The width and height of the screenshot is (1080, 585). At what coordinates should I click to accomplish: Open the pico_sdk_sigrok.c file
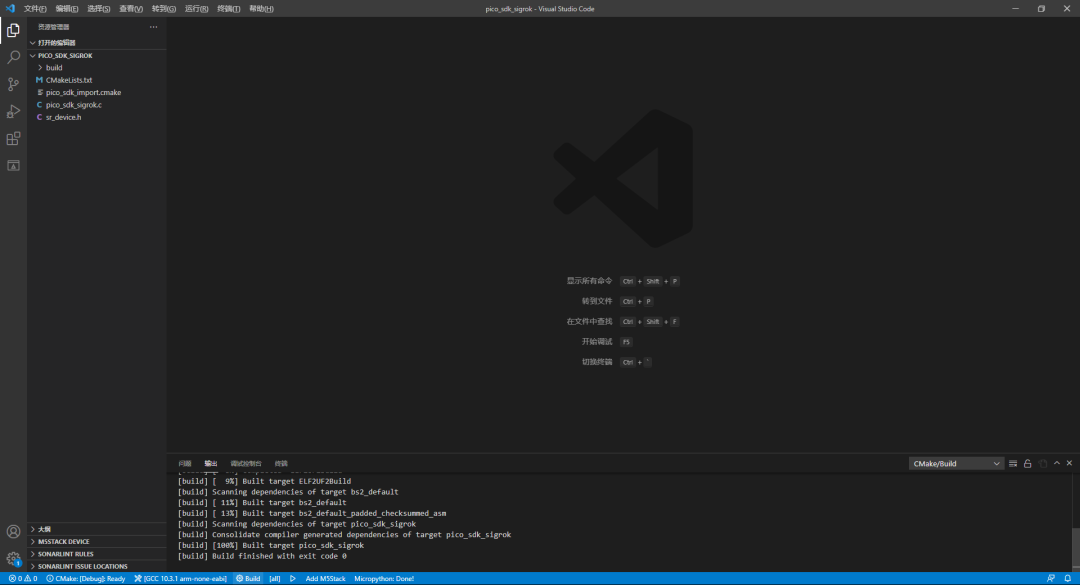73,105
